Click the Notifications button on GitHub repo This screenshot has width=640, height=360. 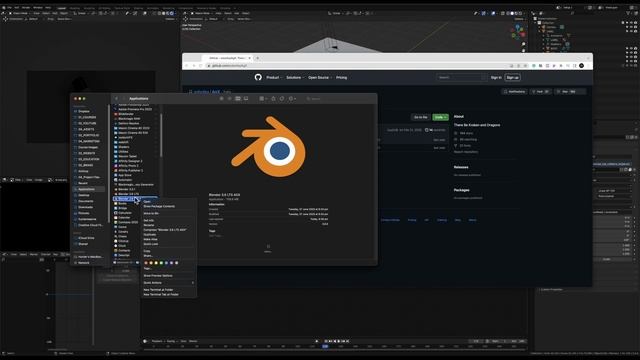[514, 91]
